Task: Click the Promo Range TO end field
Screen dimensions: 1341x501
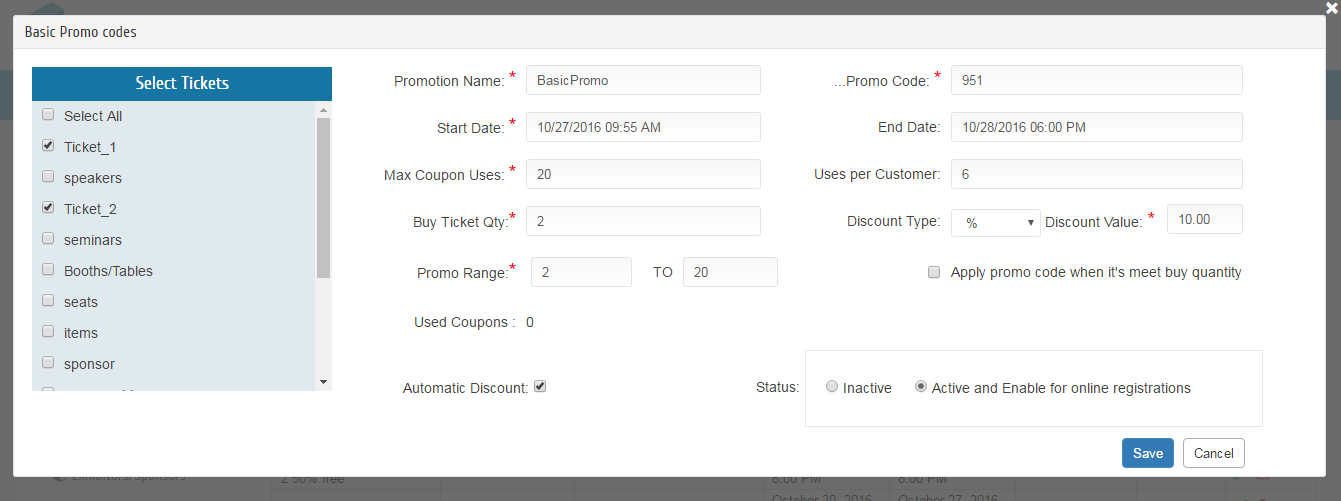Action: (730, 272)
